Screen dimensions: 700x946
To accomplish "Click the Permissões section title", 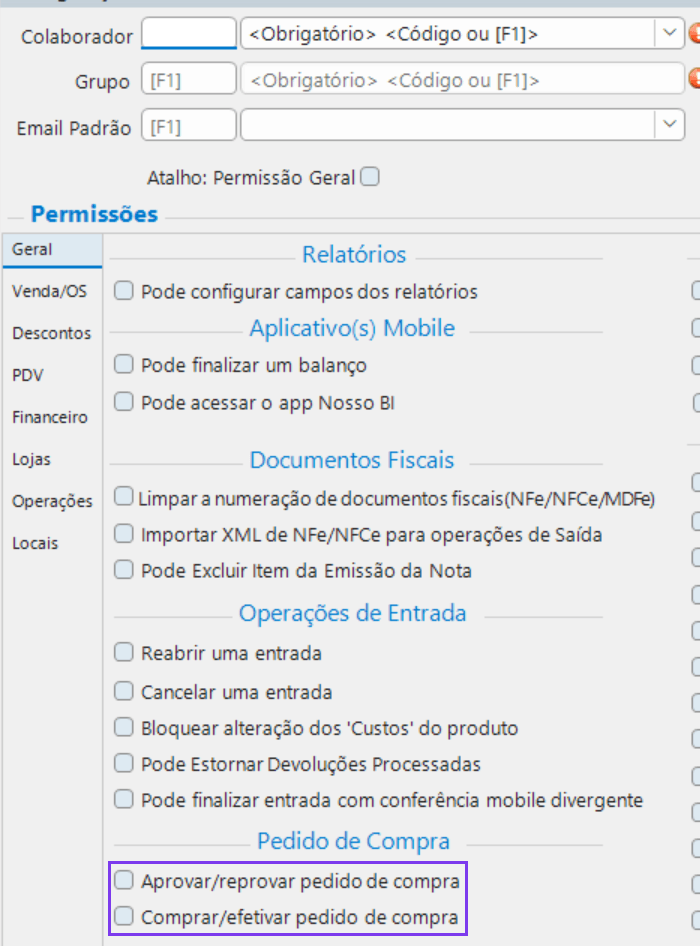I will coord(94,214).
